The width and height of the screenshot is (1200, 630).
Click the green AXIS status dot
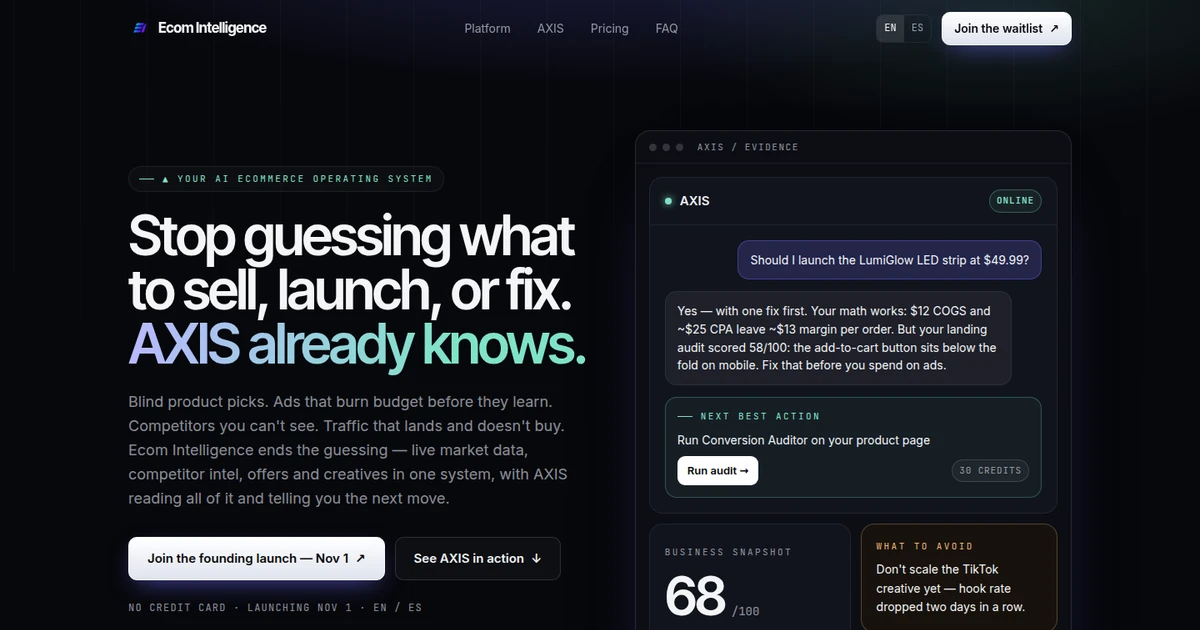[668, 201]
